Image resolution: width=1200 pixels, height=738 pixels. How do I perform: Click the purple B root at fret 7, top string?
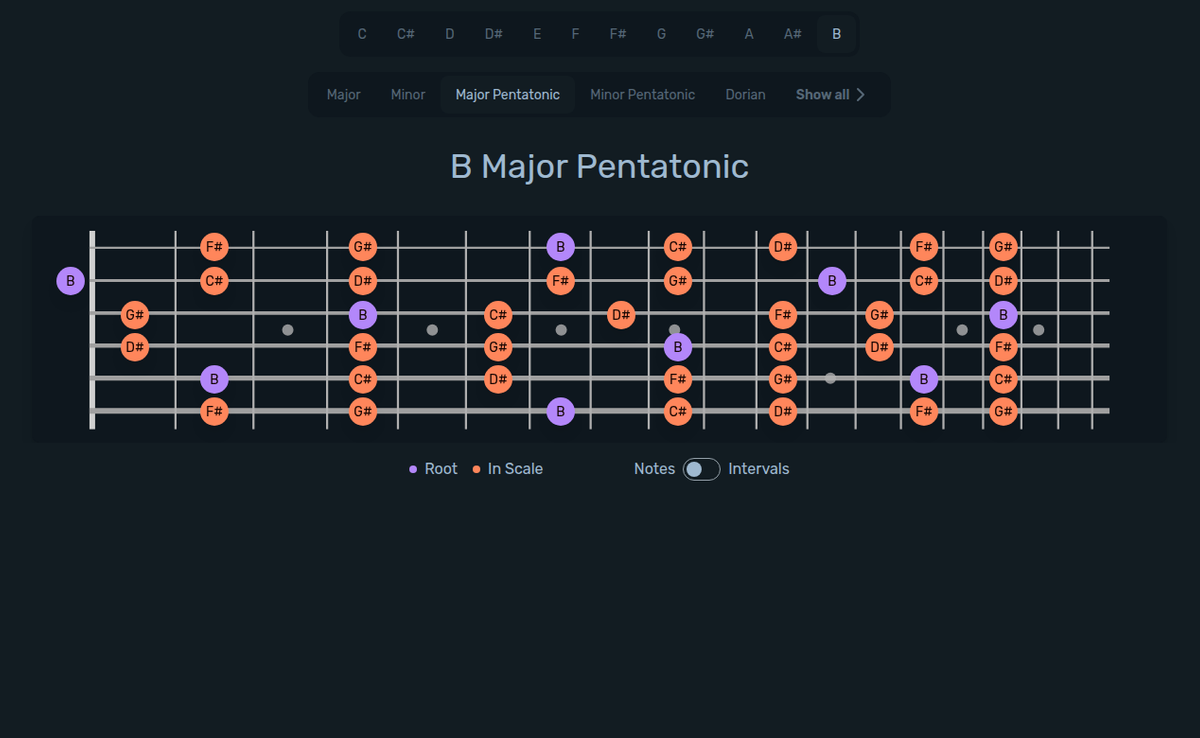click(x=561, y=246)
